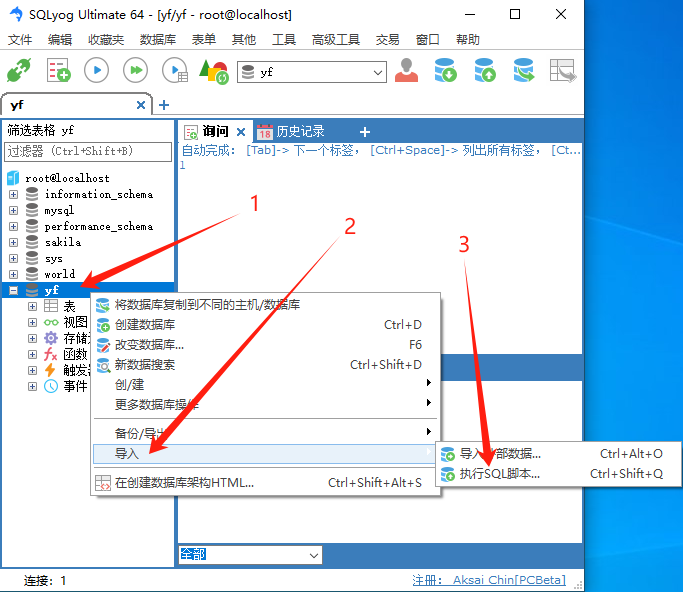Open new query editor icon
The image size is (683, 592).
[59, 71]
